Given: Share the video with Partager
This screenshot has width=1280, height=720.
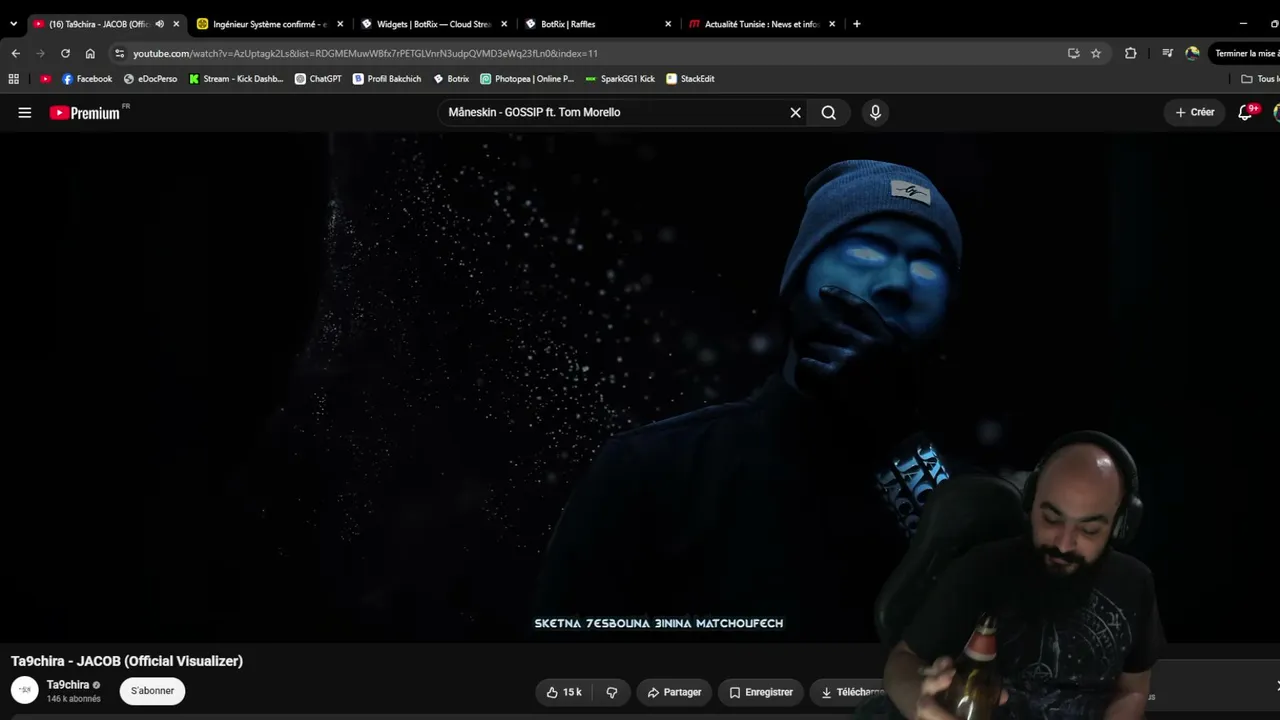Looking at the screenshot, I should pyautogui.click(x=674, y=692).
